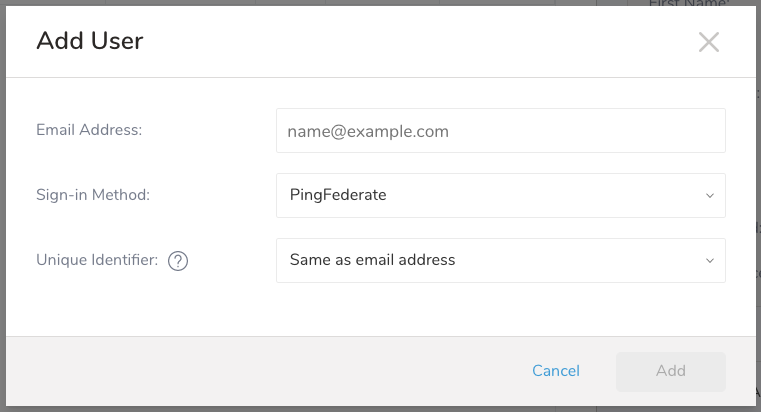
Task: Expand the Unique Identifier chevron arrow
Action: click(x=710, y=260)
